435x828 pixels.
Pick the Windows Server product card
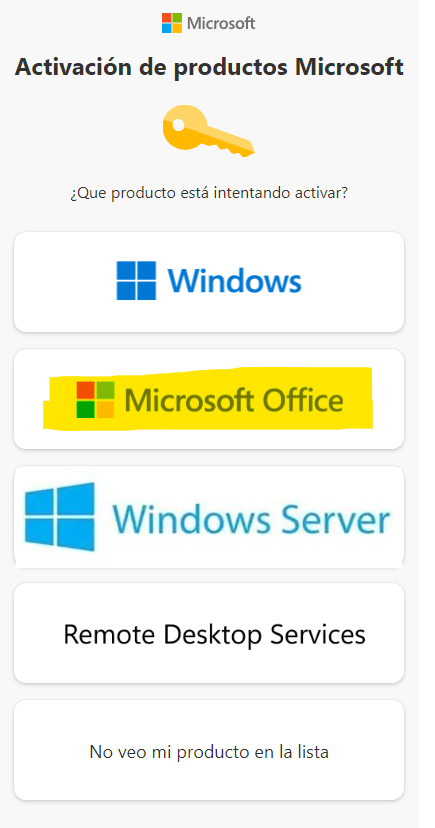coord(209,516)
